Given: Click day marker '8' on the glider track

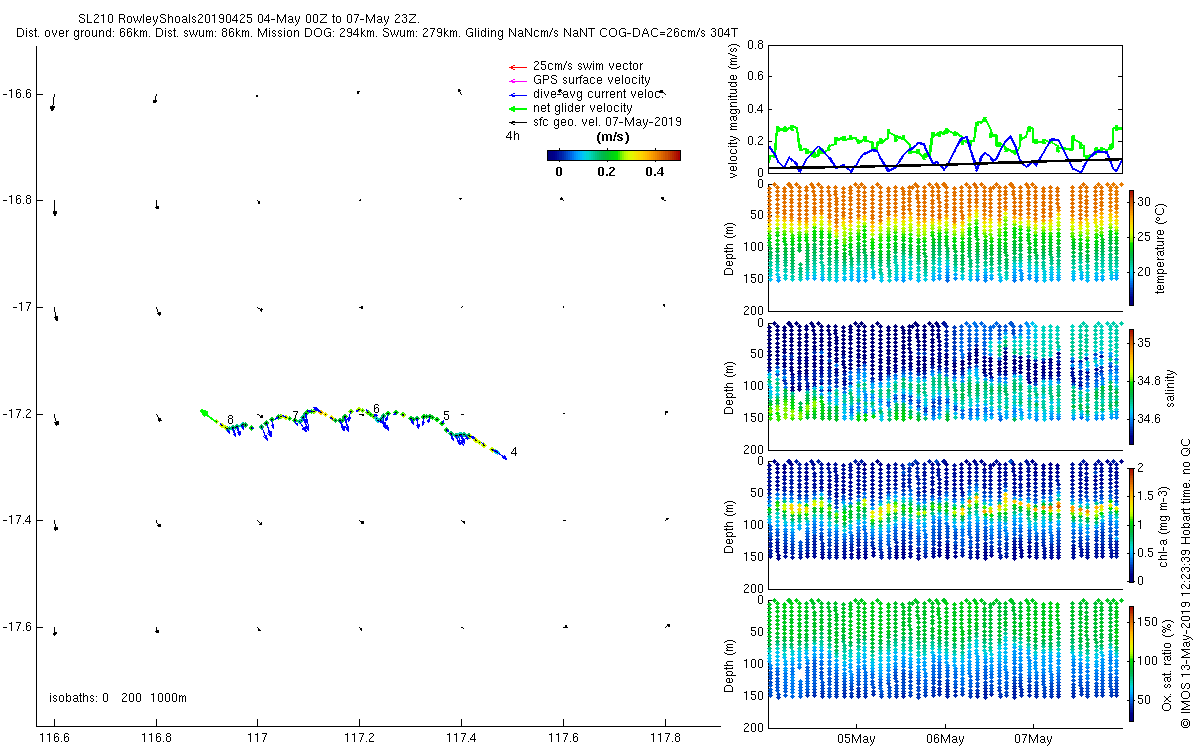Looking at the screenshot, I should pyautogui.click(x=230, y=420).
